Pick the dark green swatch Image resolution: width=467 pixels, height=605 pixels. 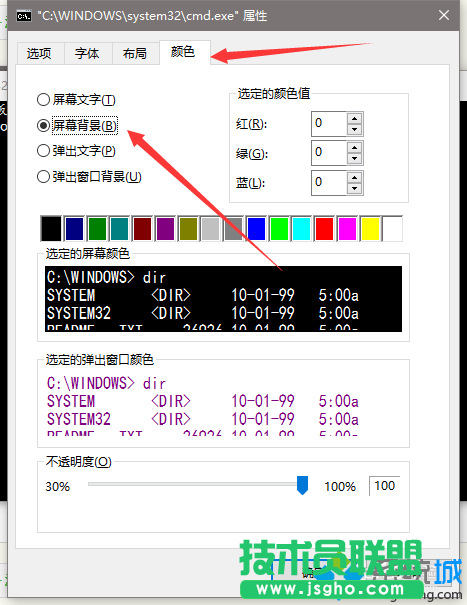point(97,229)
